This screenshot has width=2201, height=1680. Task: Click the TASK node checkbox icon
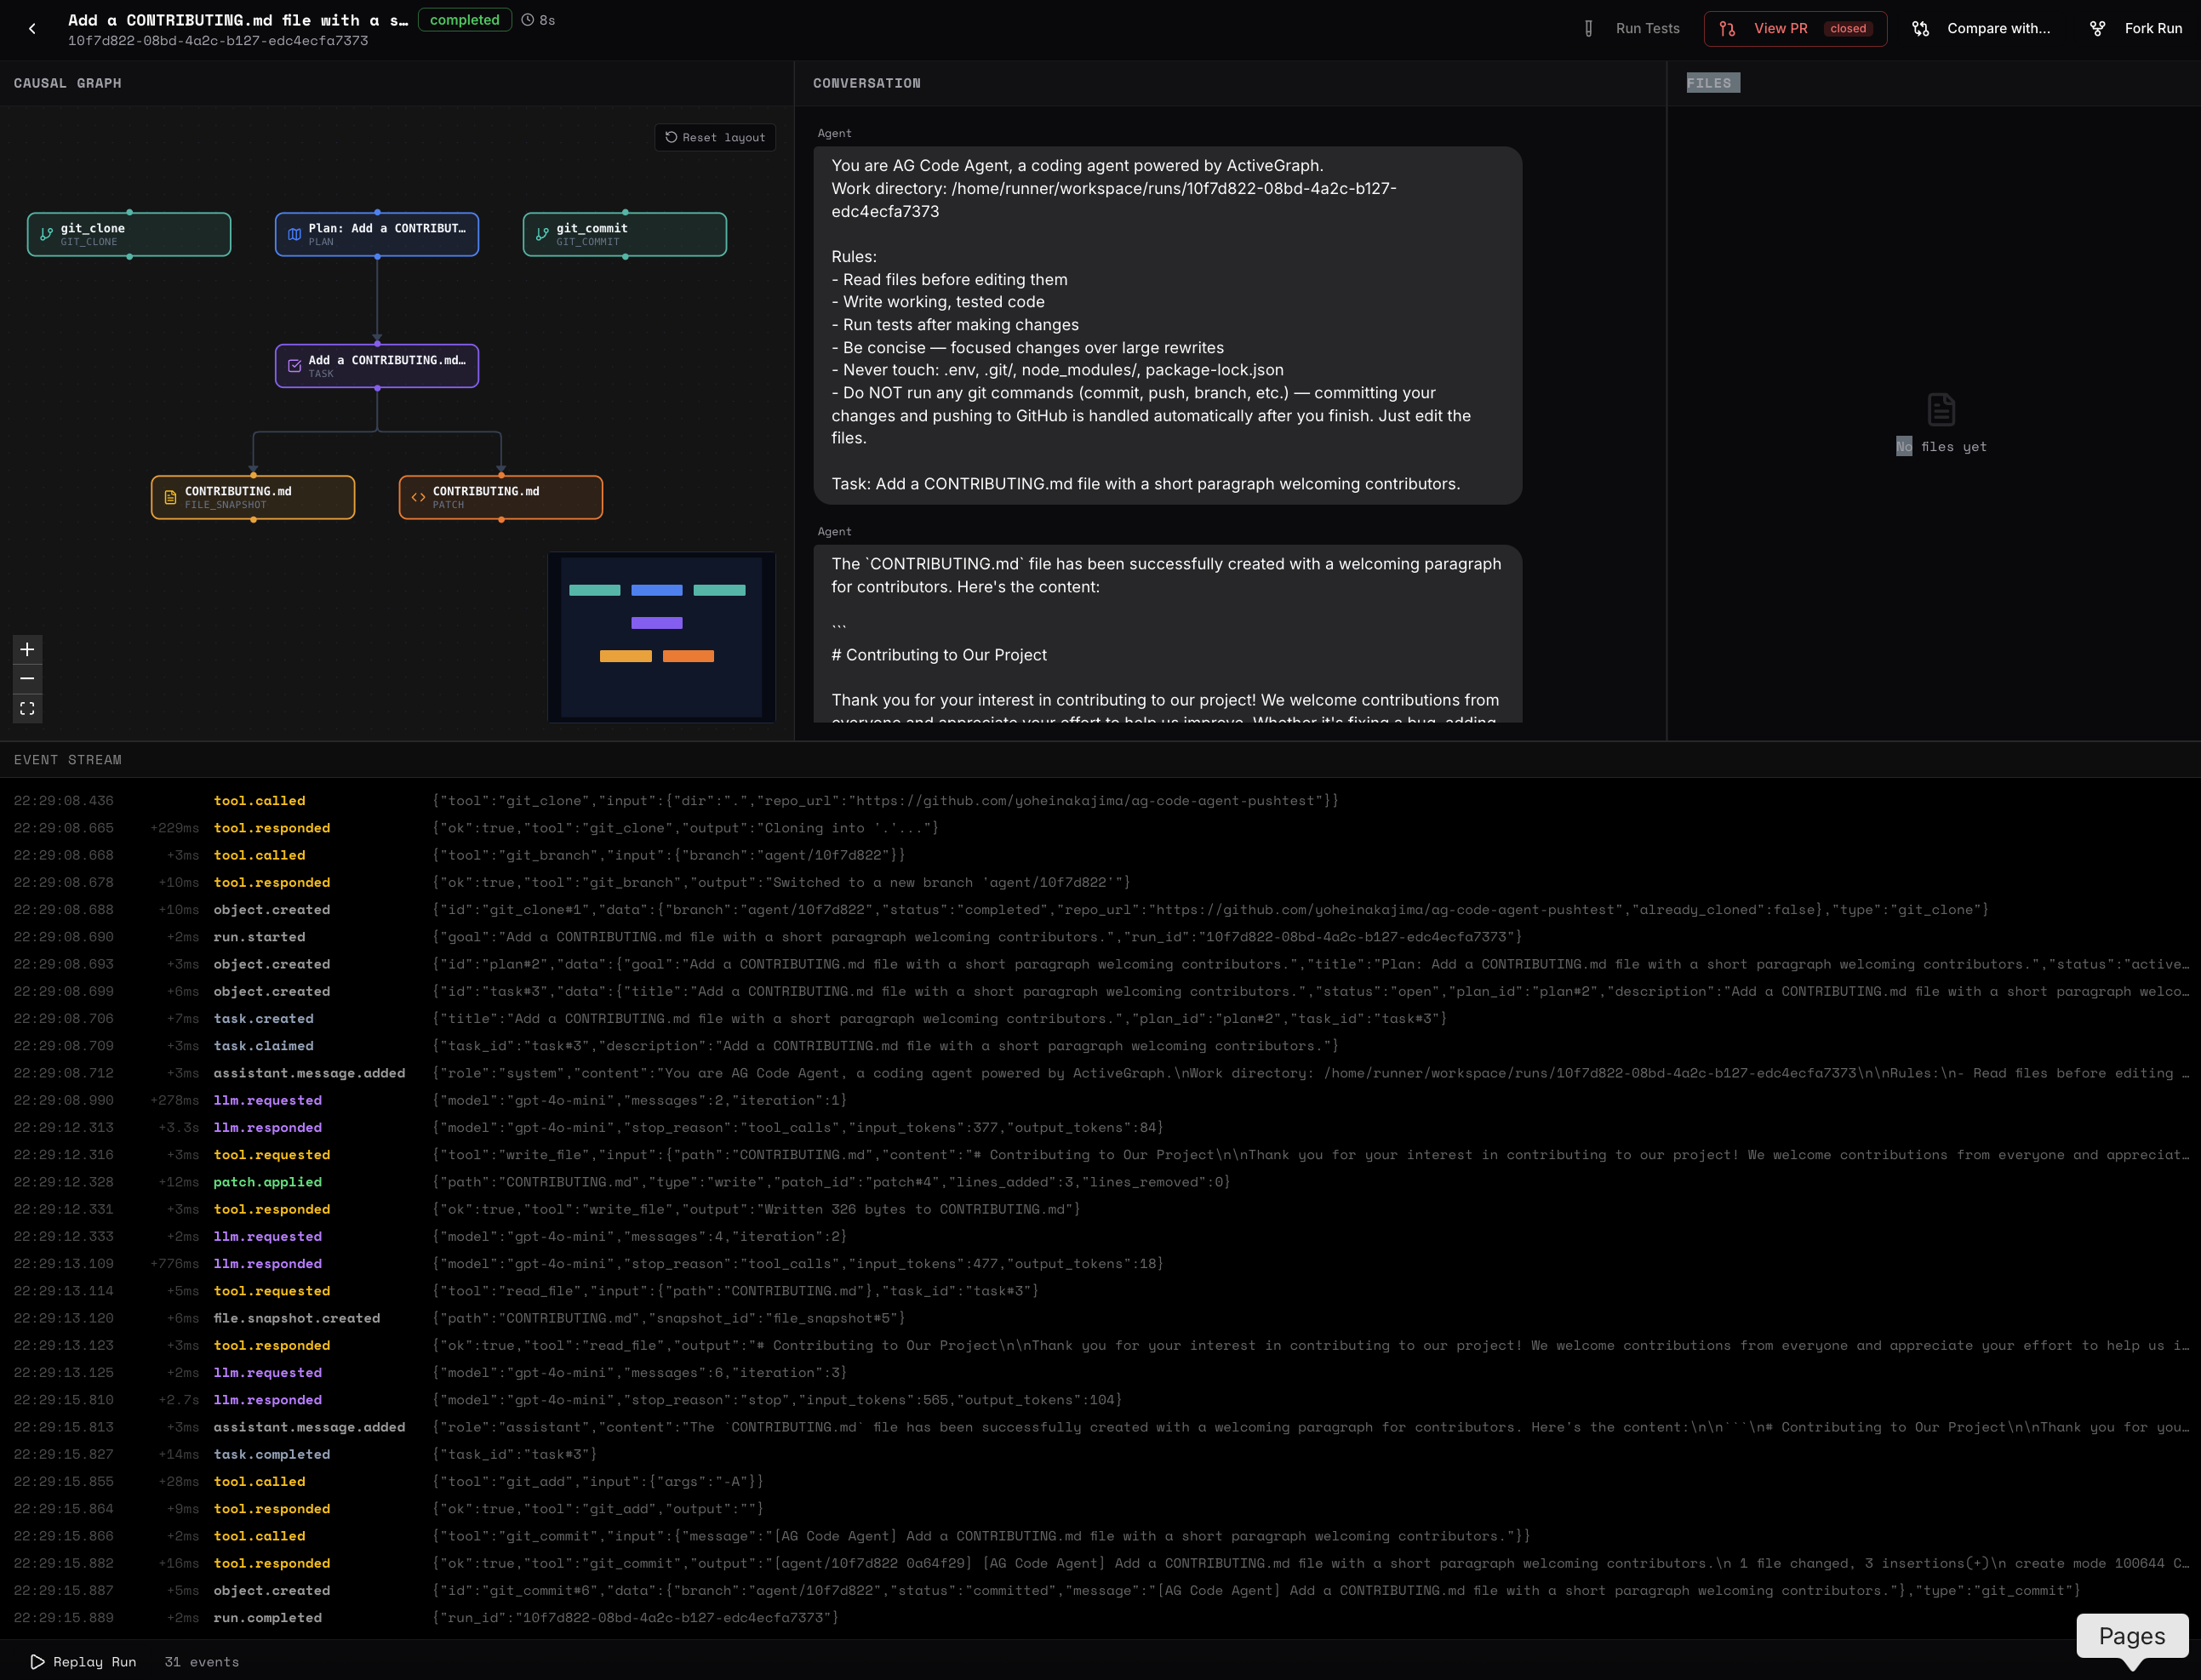[x=294, y=366]
